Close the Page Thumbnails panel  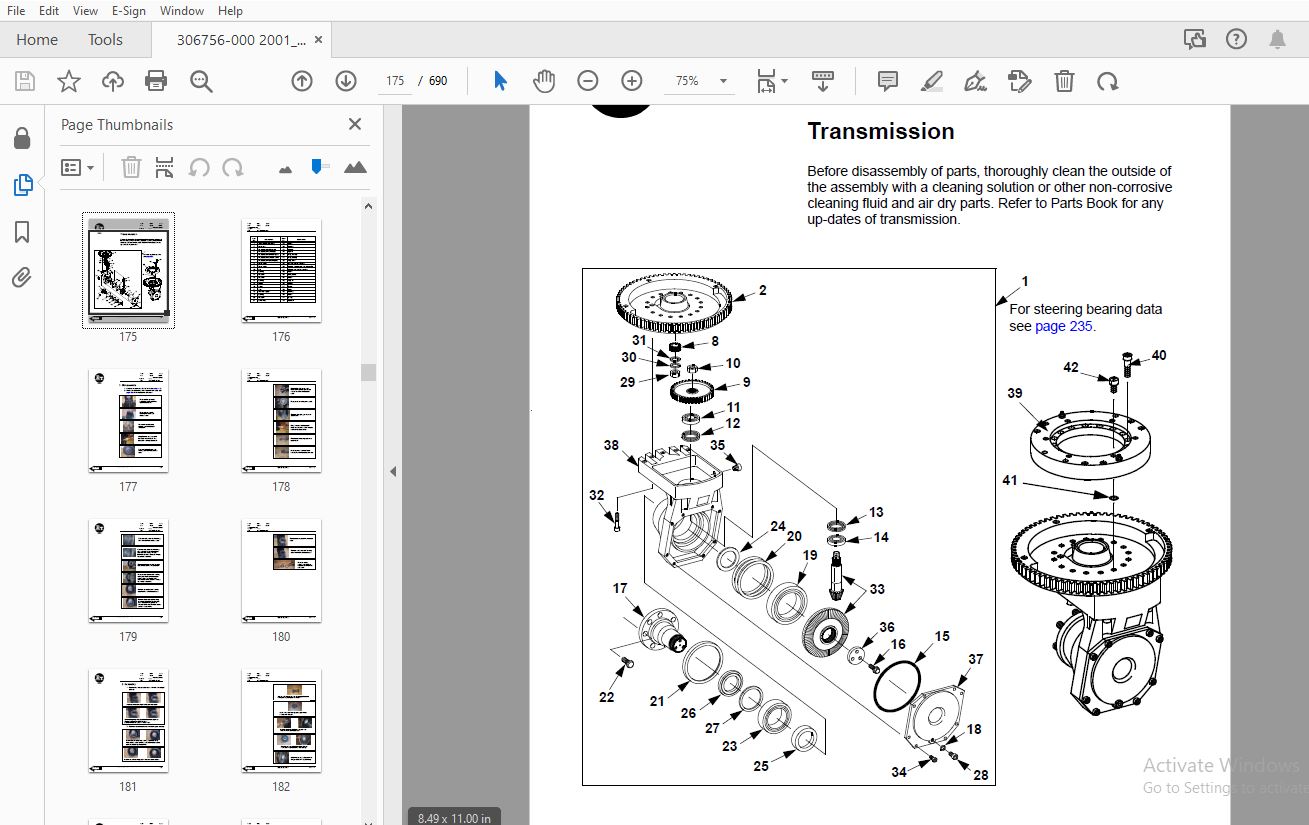[x=354, y=124]
